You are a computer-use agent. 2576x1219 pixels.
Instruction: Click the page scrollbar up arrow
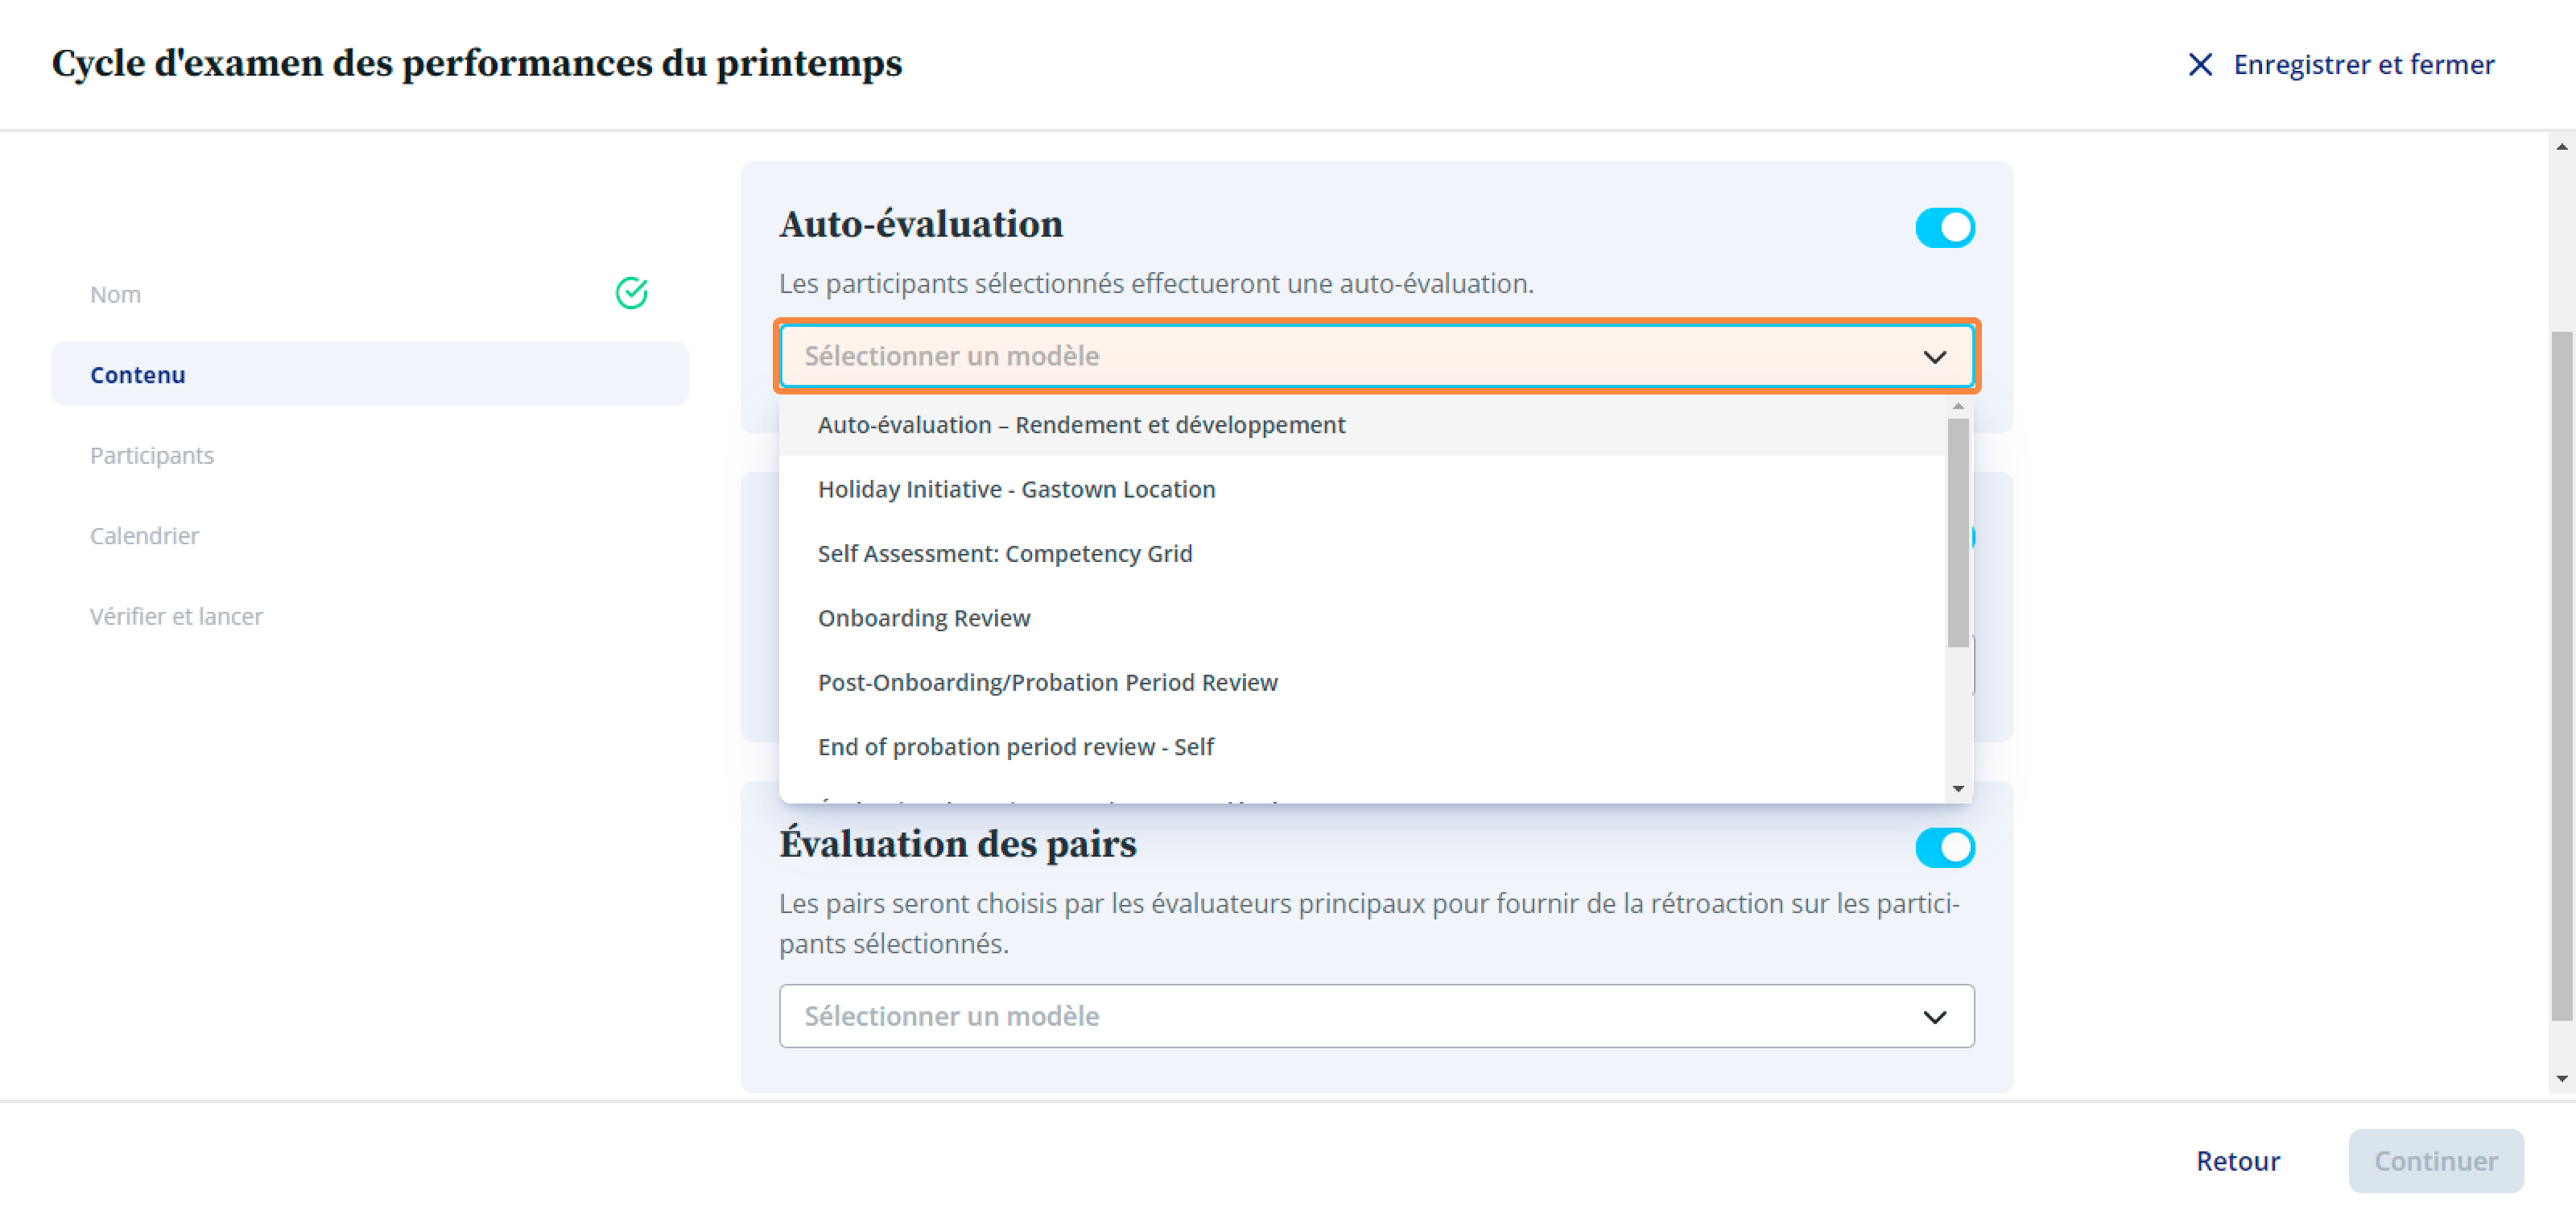[x=2561, y=147]
